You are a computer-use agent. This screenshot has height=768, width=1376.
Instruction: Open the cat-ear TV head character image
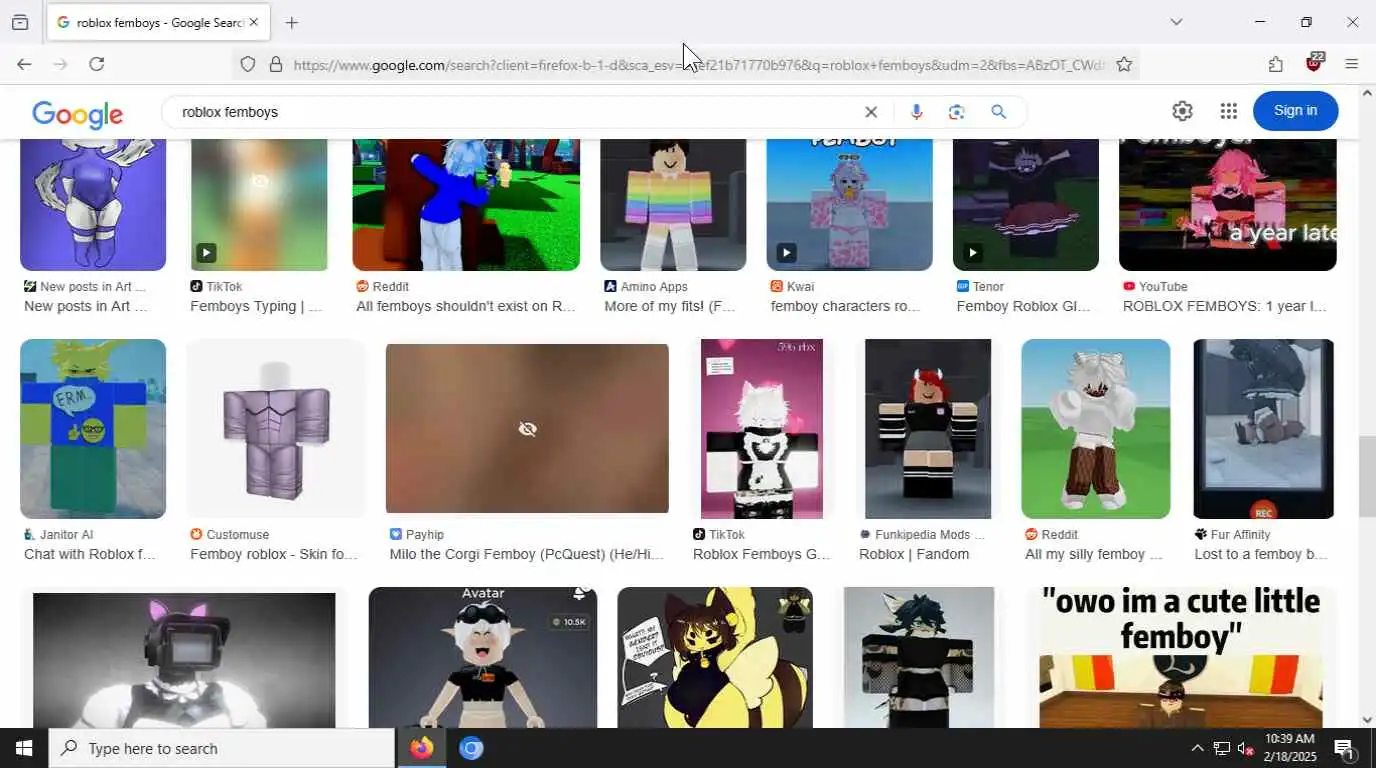(x=184, y=660)
